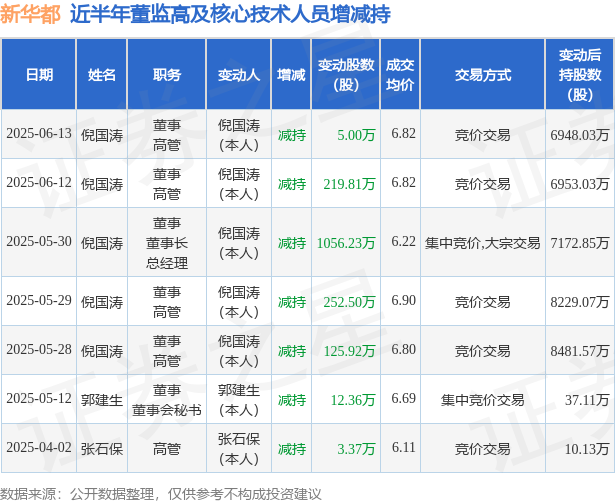Click the 董事 董事会秘书 position cell
Image resolution: width=615 pixels, height=503 pixels.
(x=167, y=400)
